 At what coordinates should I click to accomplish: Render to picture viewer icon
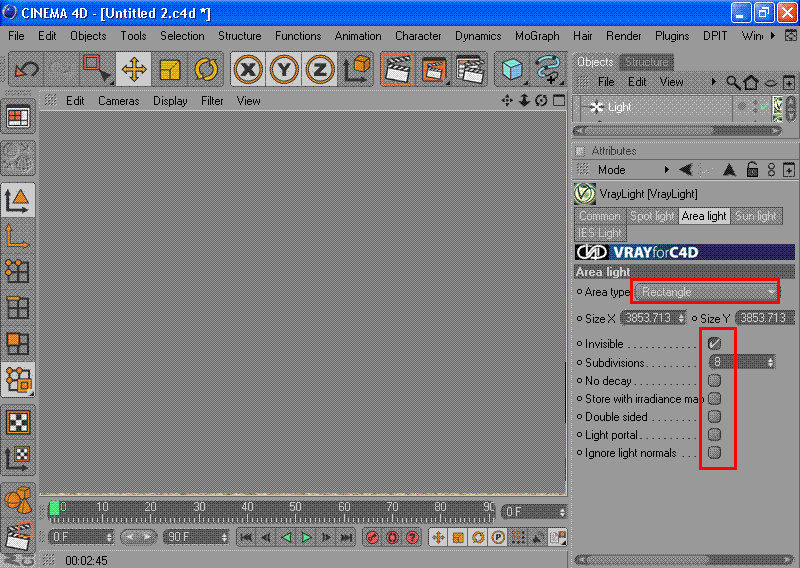click(x=434, y=68)
